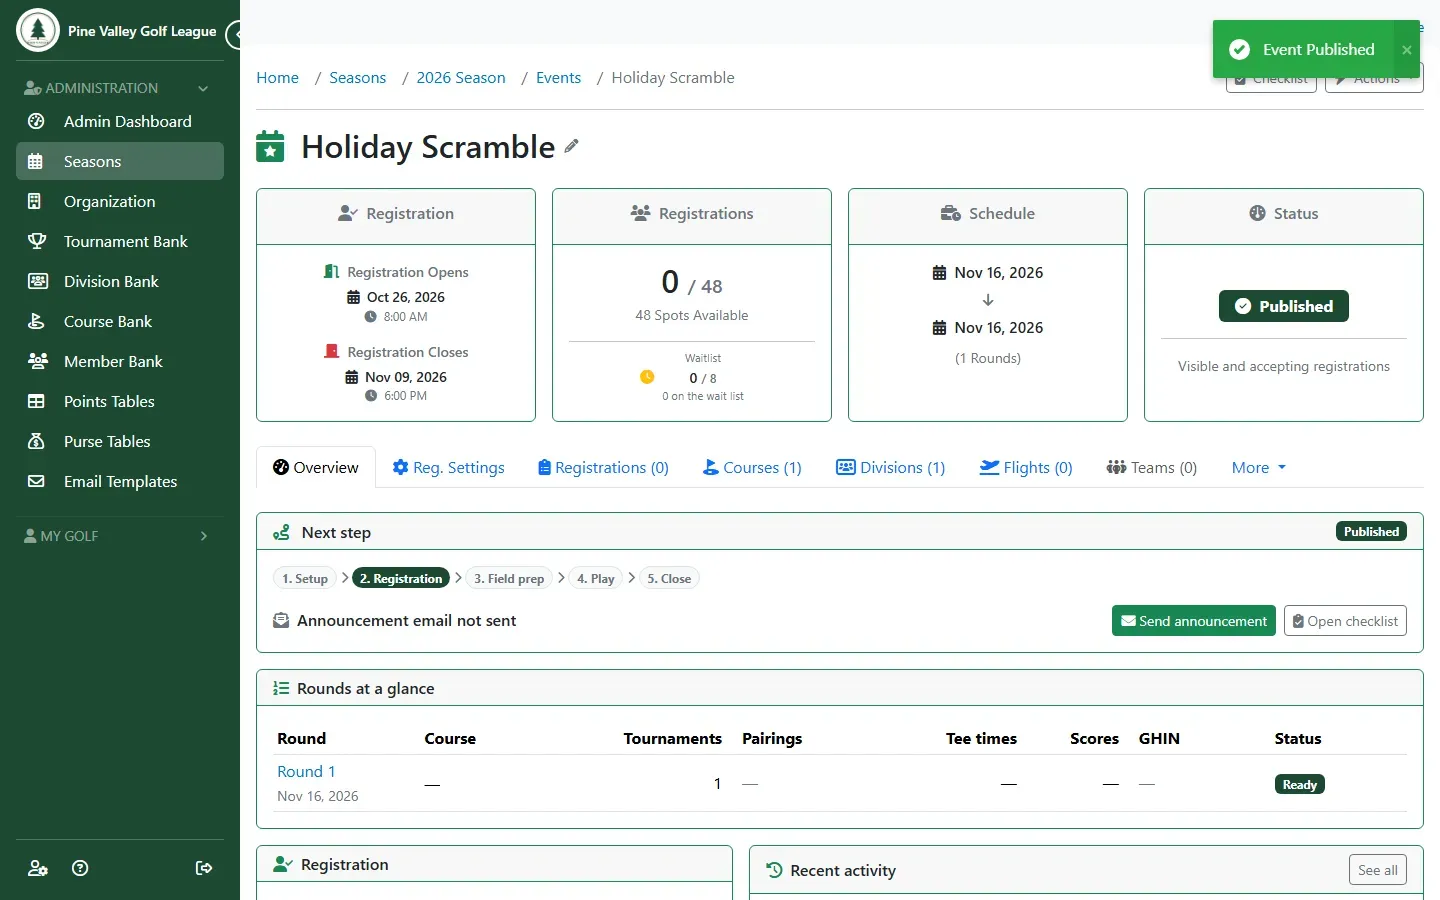This screenshot has width=1440, height=900.
Task: Go to 2026 Season breadcrumb
Action: tap(461, 78)
